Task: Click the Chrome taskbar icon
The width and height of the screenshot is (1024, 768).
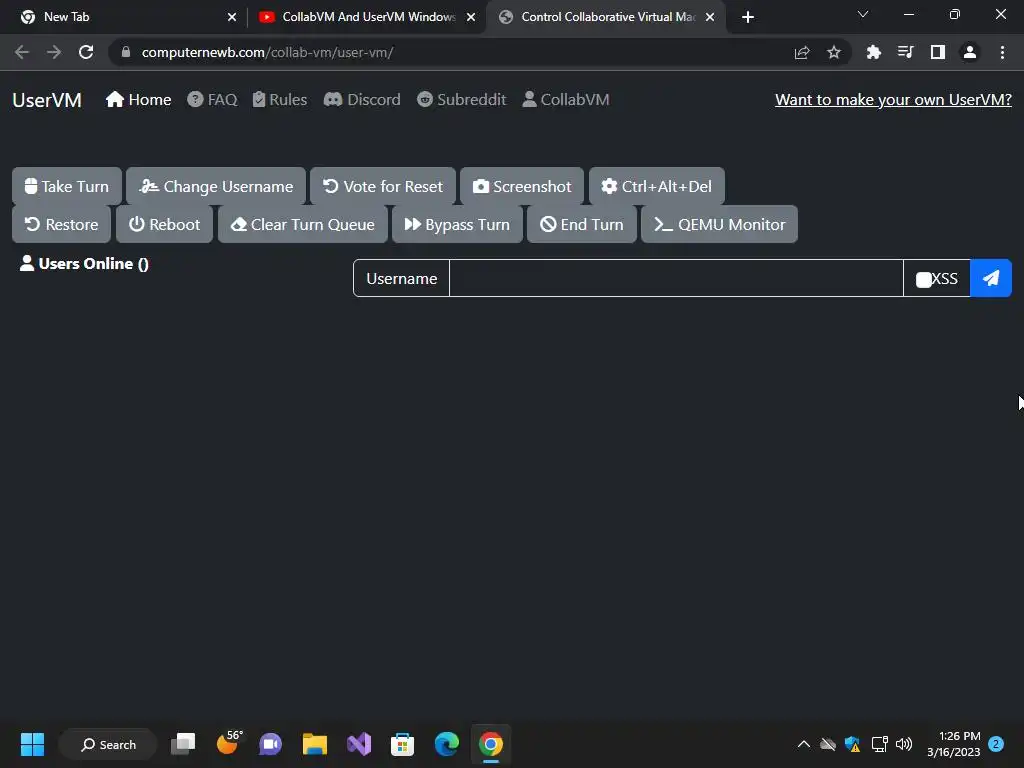Action: [x=490, y=744]
